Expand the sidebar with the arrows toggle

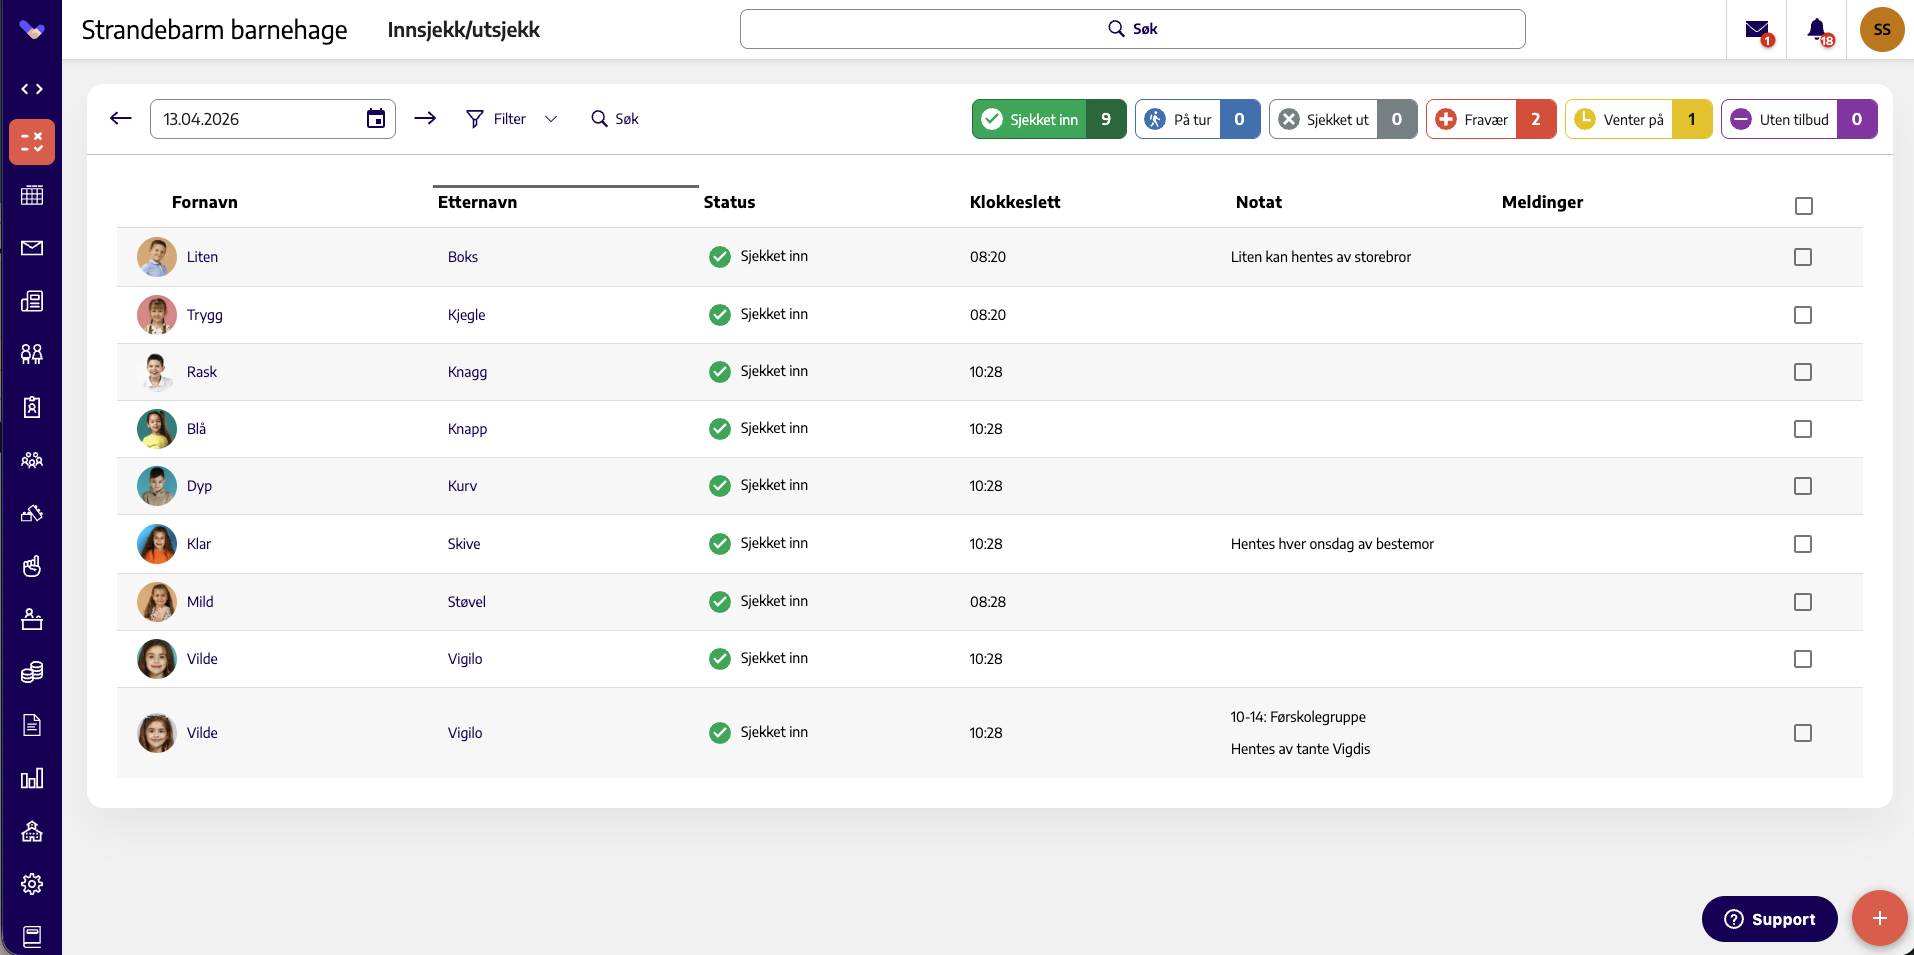32,89
